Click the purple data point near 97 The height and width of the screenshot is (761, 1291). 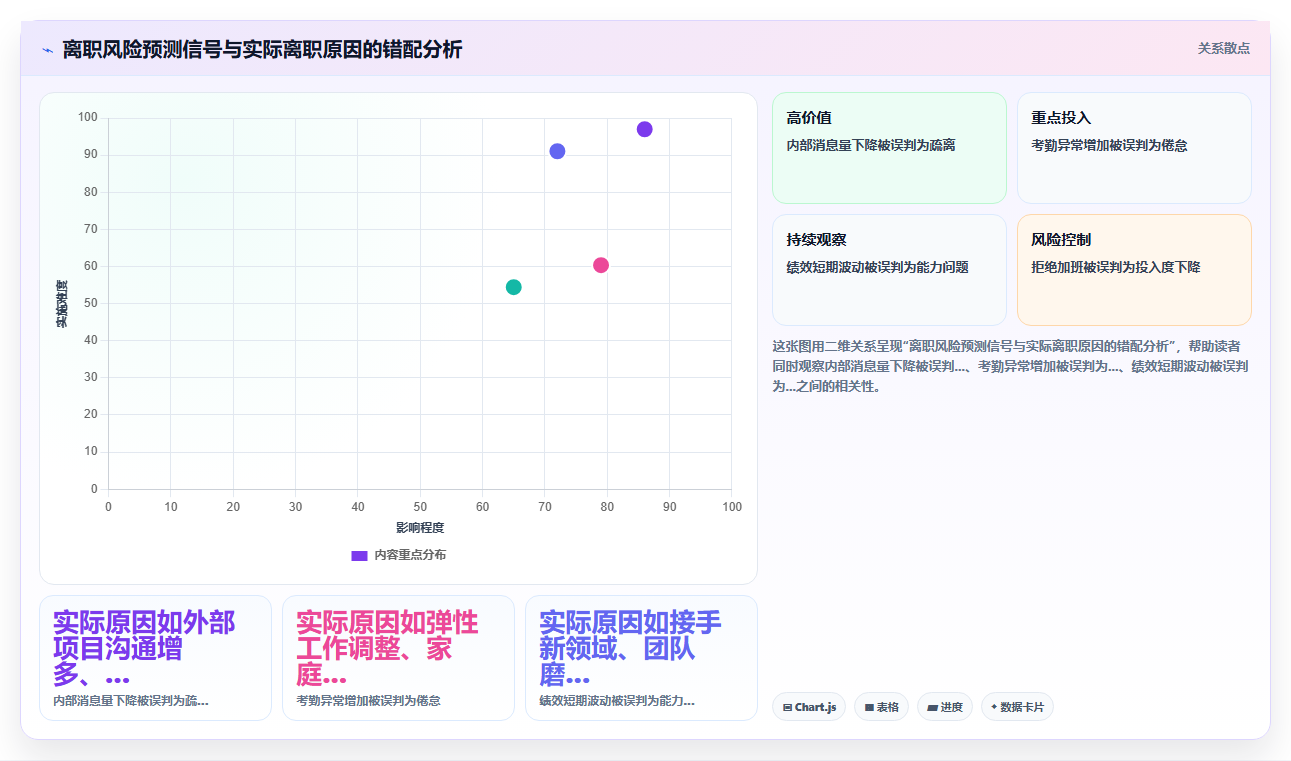(x=645, y=129)
